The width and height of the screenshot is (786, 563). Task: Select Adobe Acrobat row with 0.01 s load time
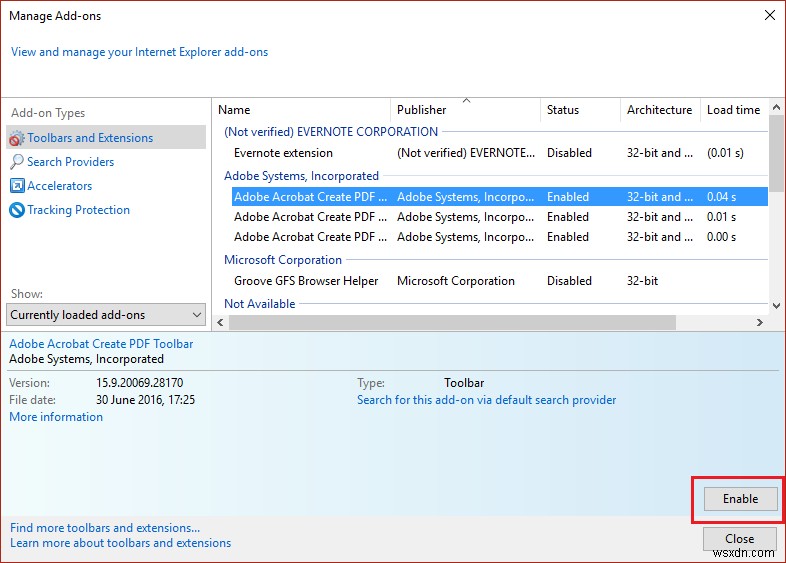(500, 217)
